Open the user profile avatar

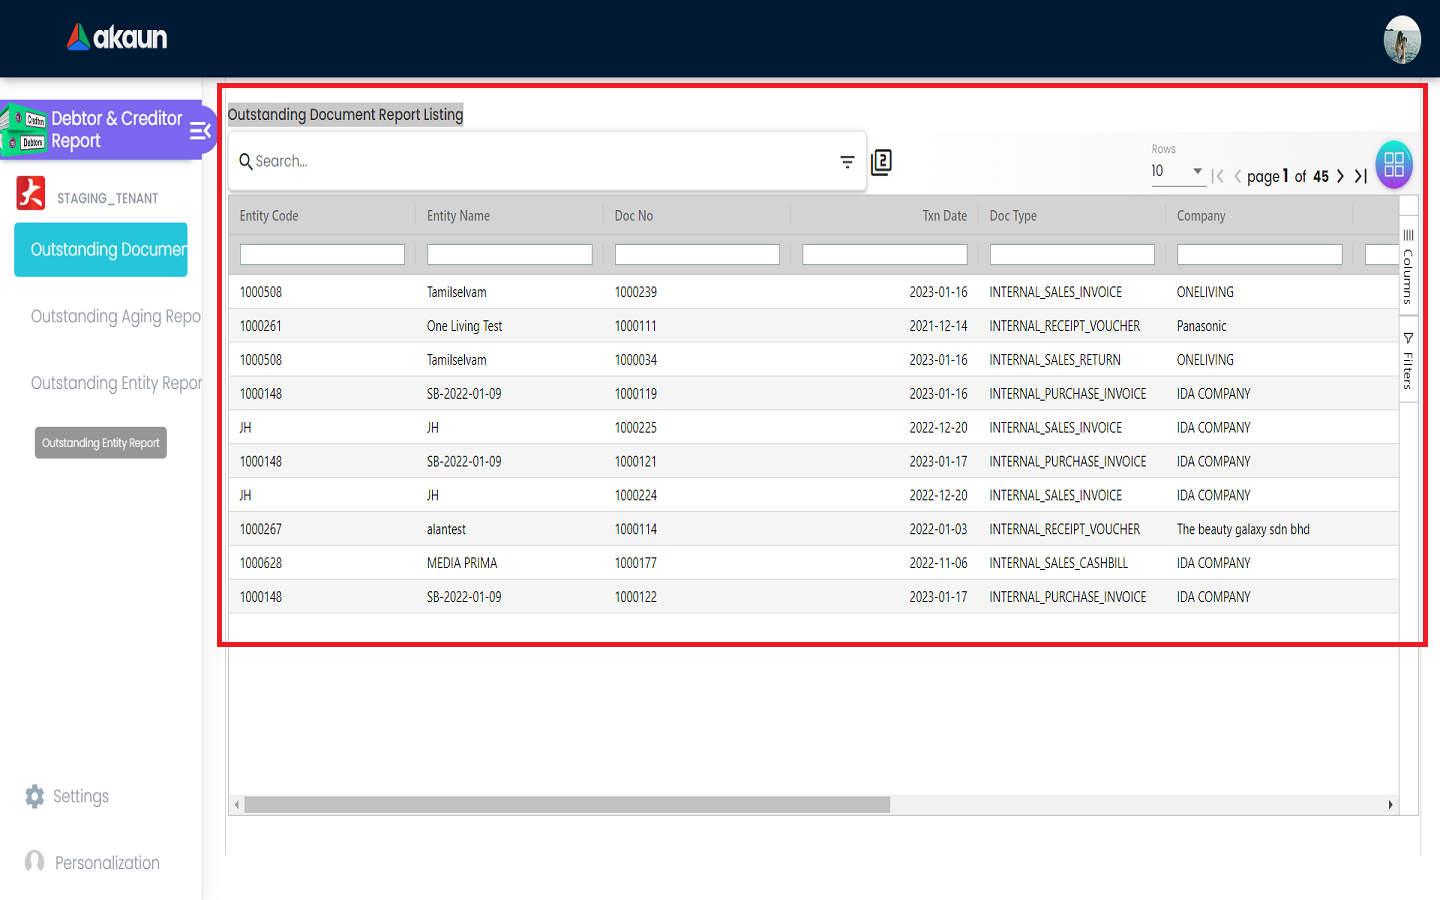[1402, 40]
